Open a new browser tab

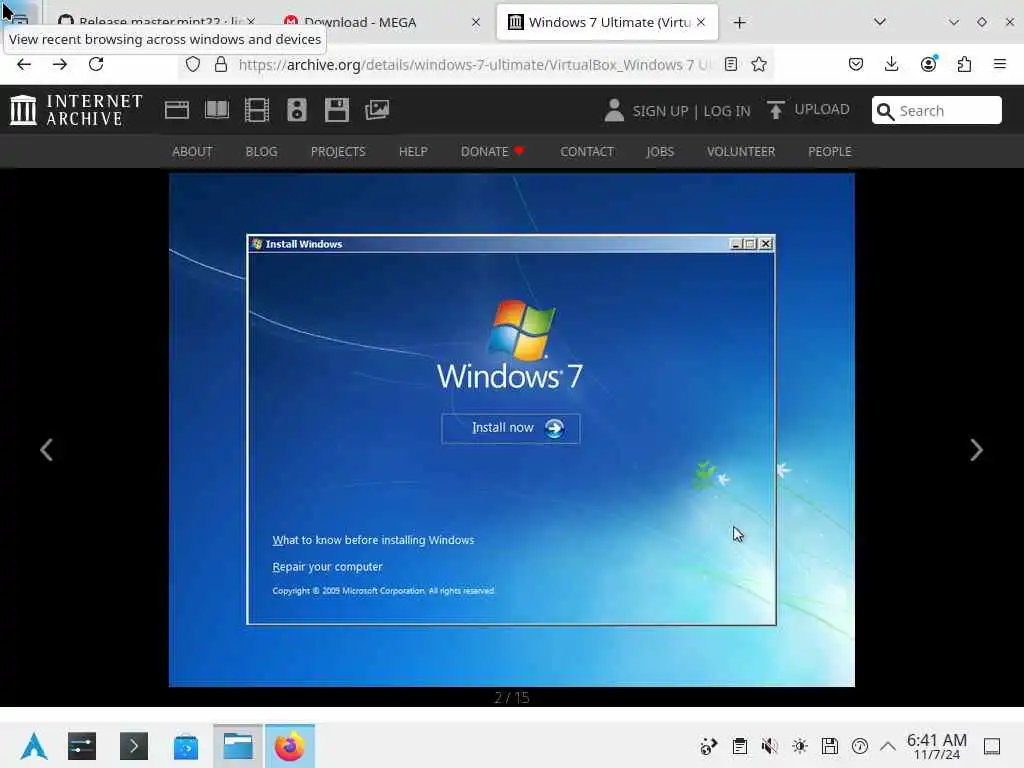[x=739, y=23]
